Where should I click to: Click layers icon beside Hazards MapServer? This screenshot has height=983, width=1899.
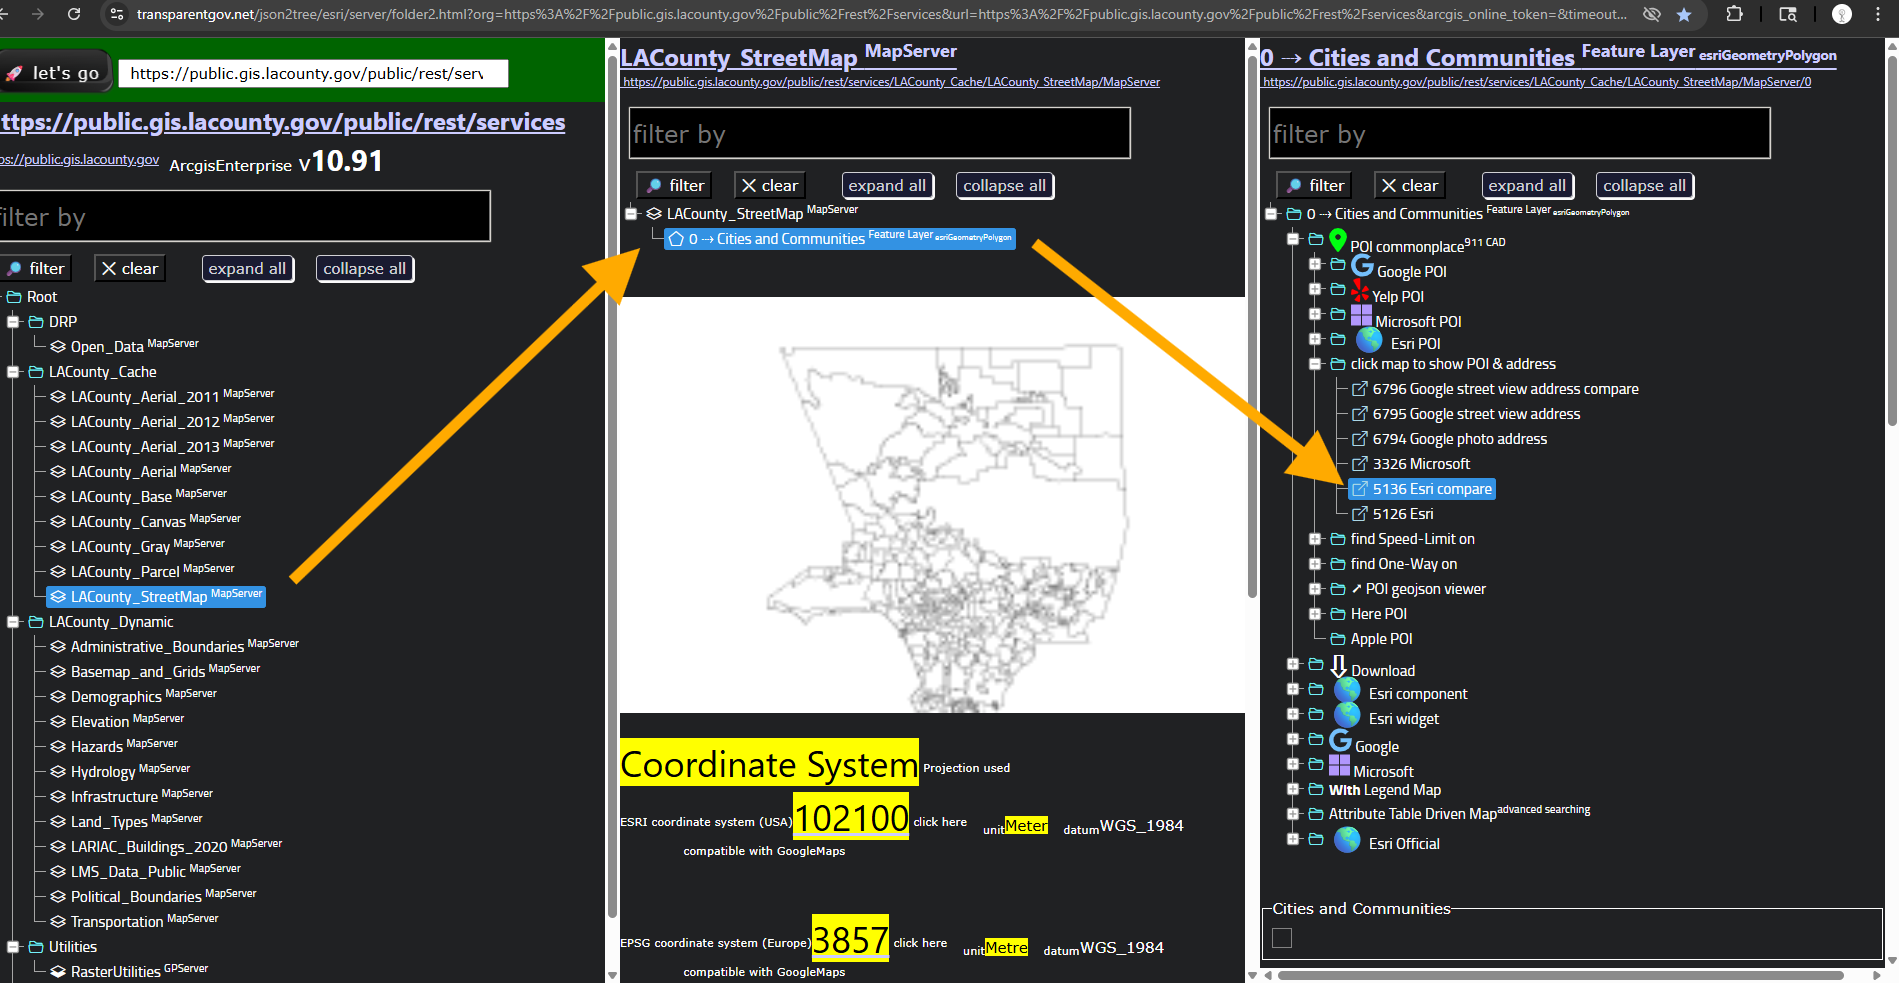tap(58, 747)
